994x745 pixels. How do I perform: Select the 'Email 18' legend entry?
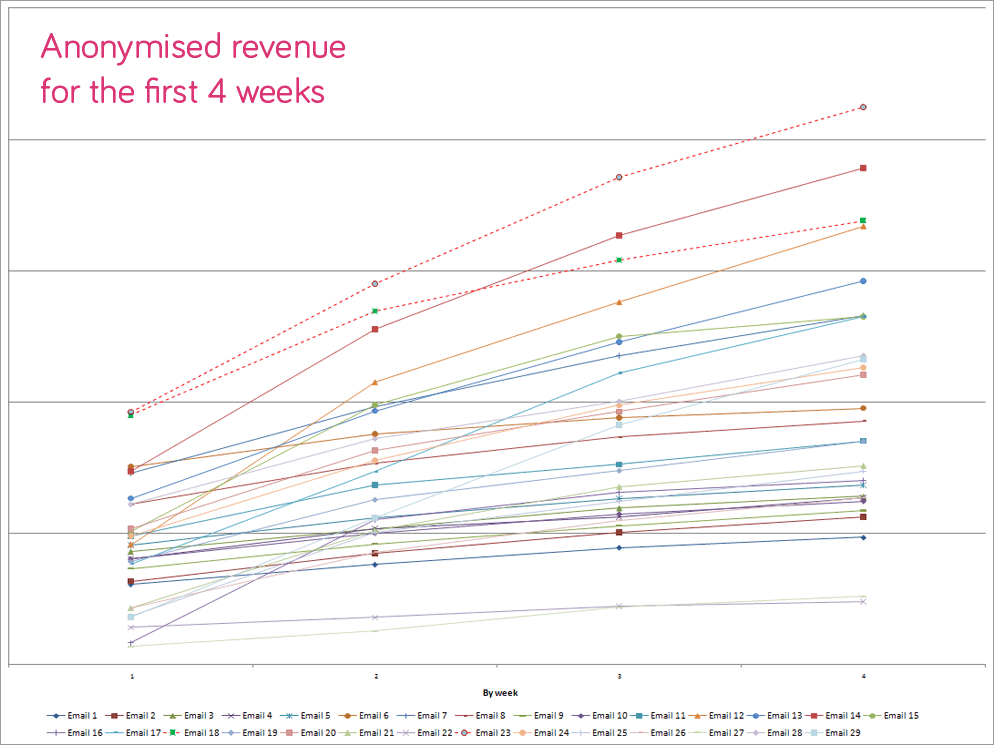coord(191,732)
